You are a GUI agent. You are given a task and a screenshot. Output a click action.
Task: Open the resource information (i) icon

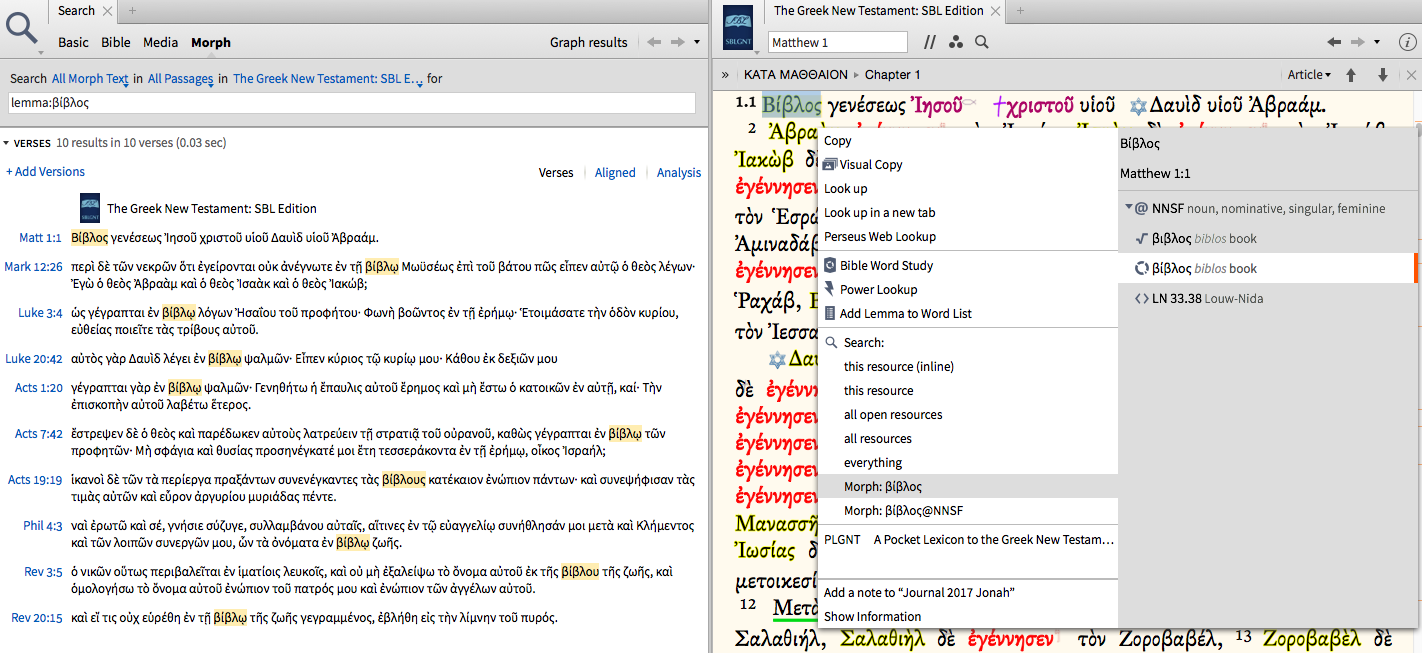[1407, 42]
